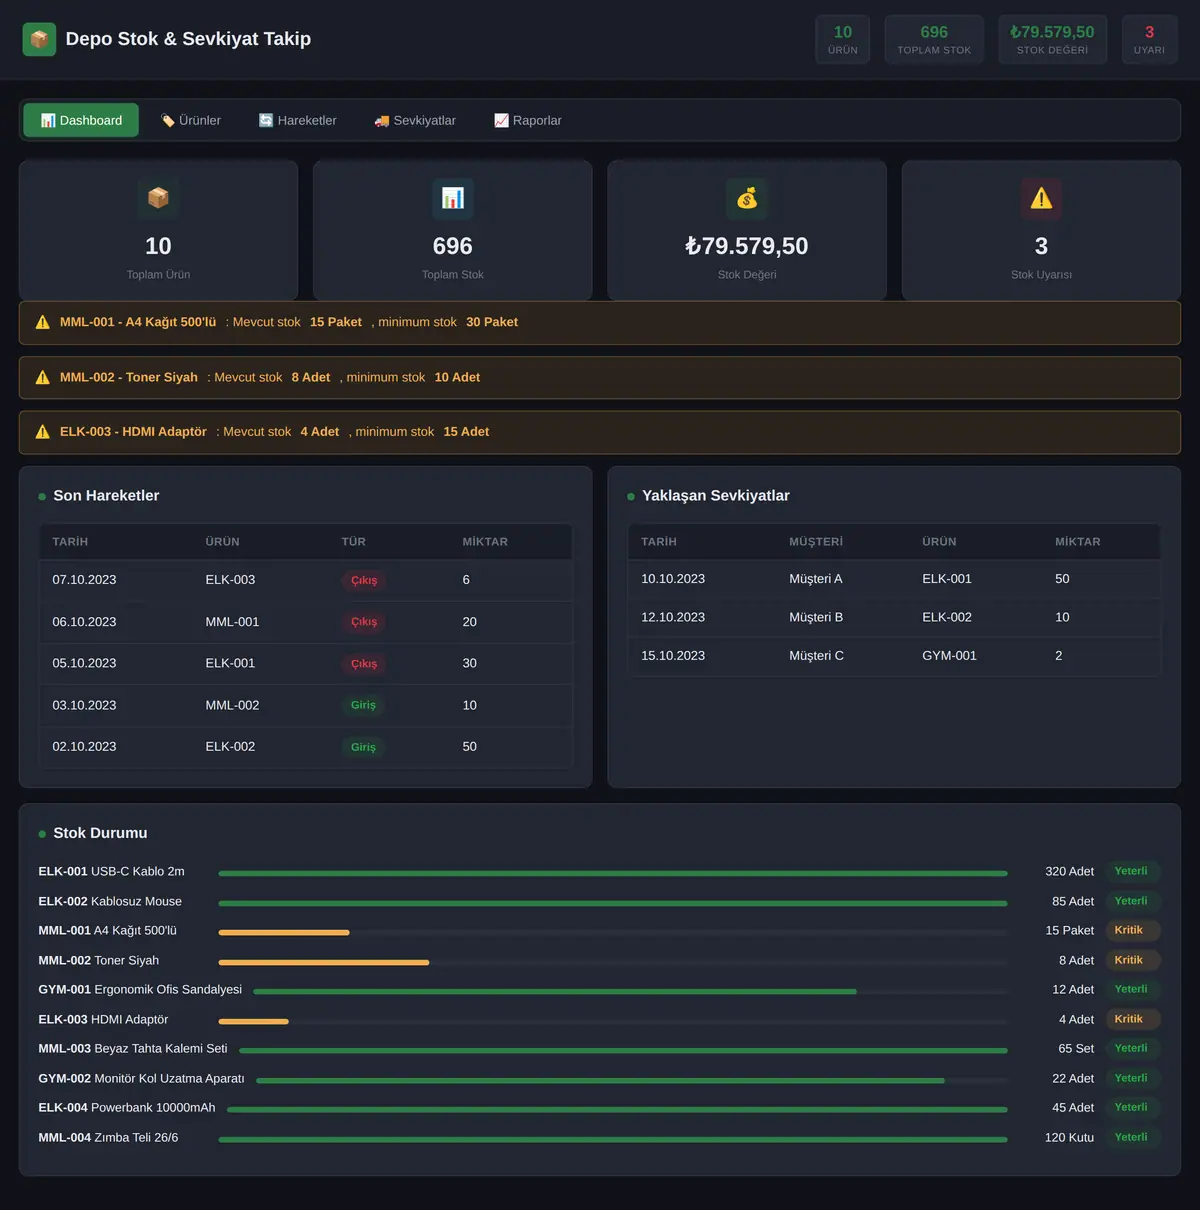This screenshot has width=1200, height=1210.
Task: Click the Yeterli badge for GYM-001 Ergonomik Ofis Sandalyesi
Action: pos(1133,989)
